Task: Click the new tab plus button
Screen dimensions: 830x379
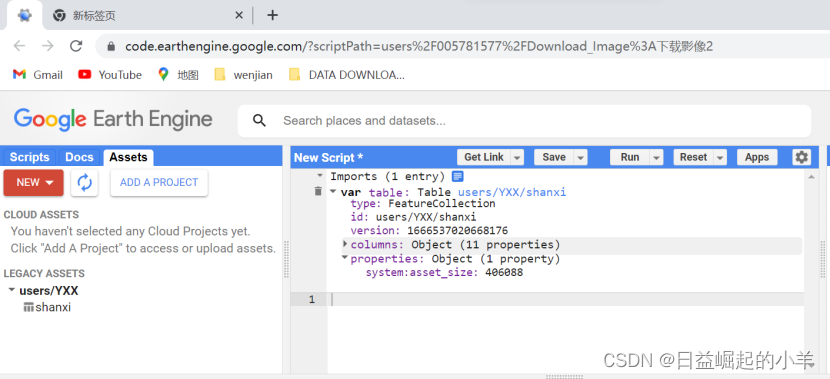Action: (272, 15)
